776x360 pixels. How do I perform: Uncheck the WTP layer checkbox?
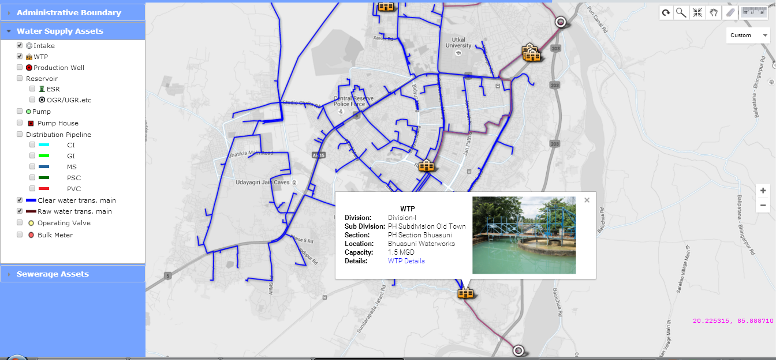20,56
